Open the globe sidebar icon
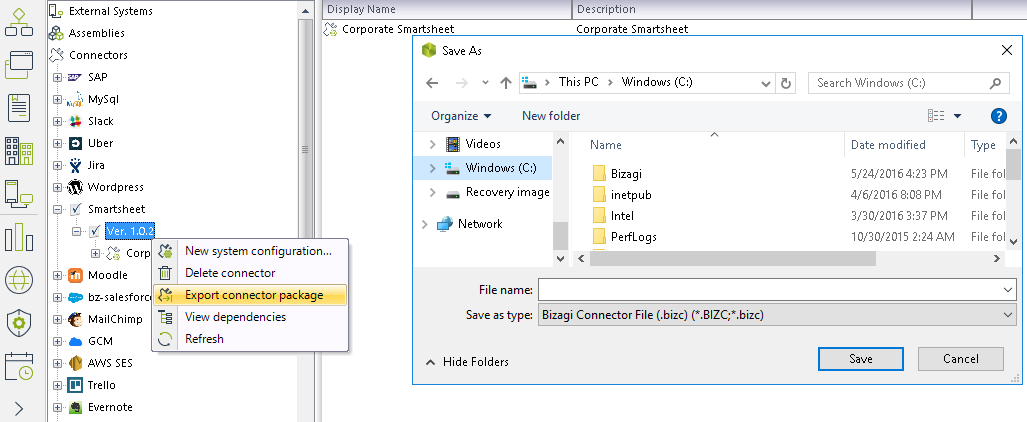Screen dimensions: 1027x422 point(19,280)
